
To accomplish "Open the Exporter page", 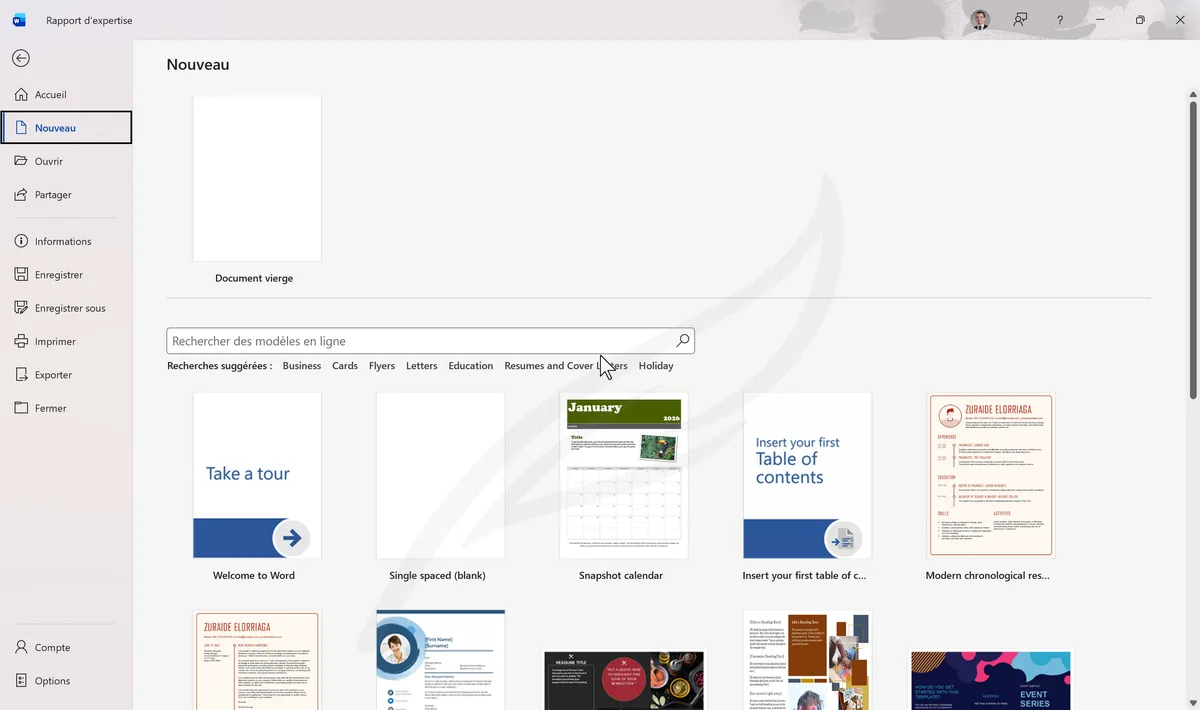I will coord(53,375).
